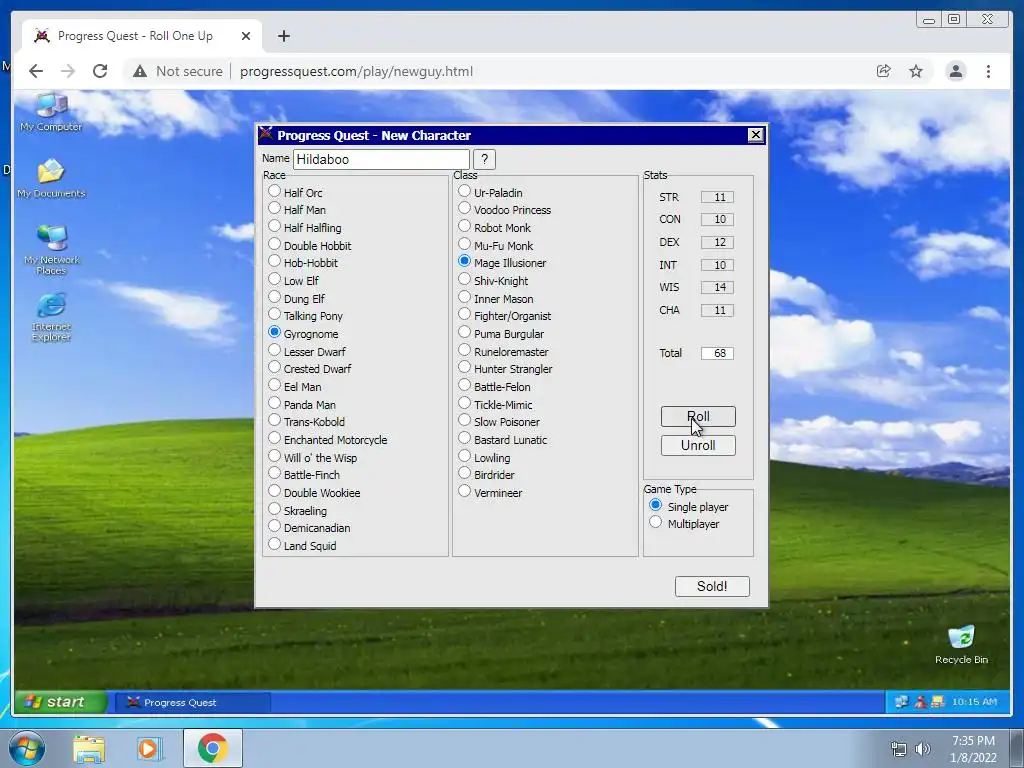Choose the Birdrider class
Screen dimensions: 1024x768
464,473
